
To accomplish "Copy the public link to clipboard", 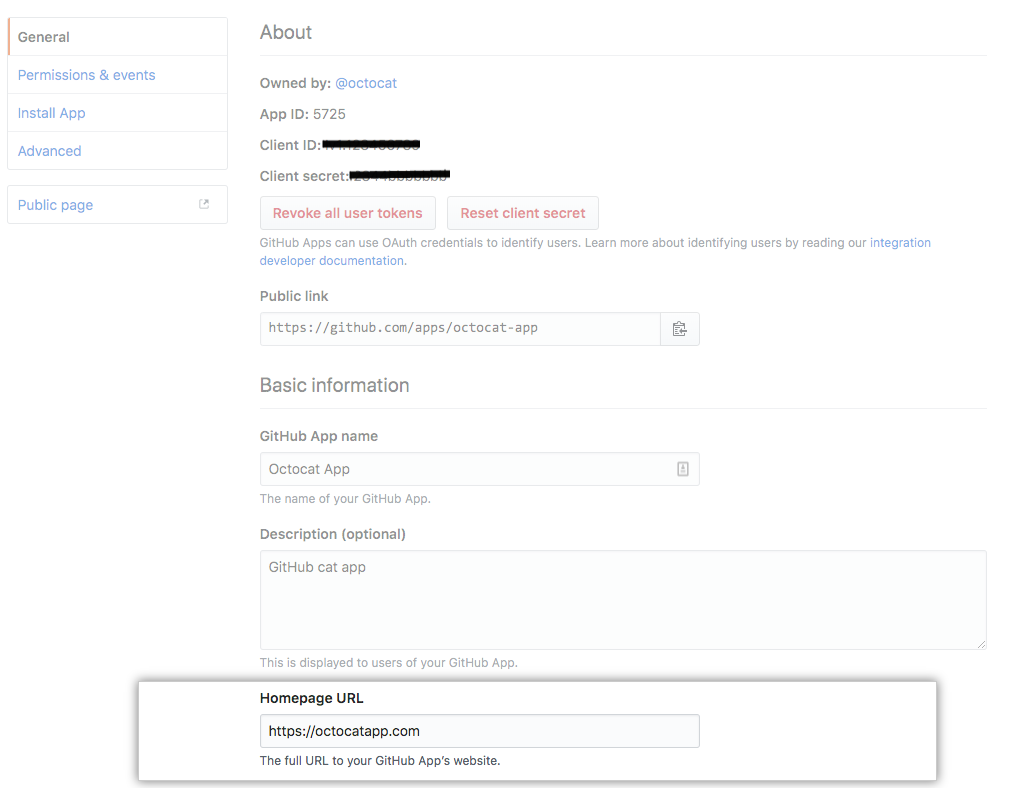I will click(x=680, y=328).
